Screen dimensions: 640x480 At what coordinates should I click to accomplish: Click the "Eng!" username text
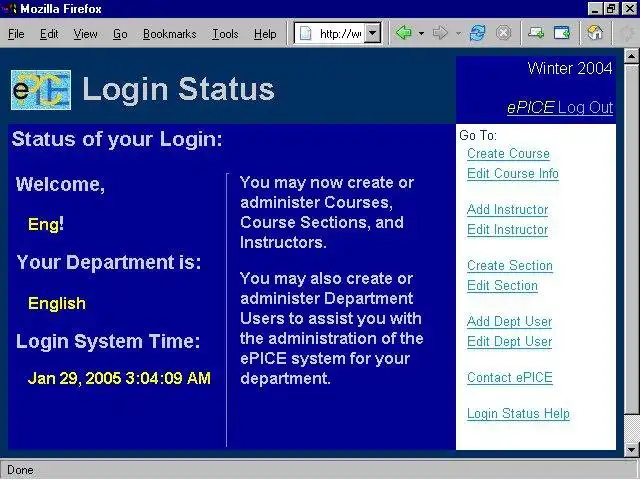point(46,224)
